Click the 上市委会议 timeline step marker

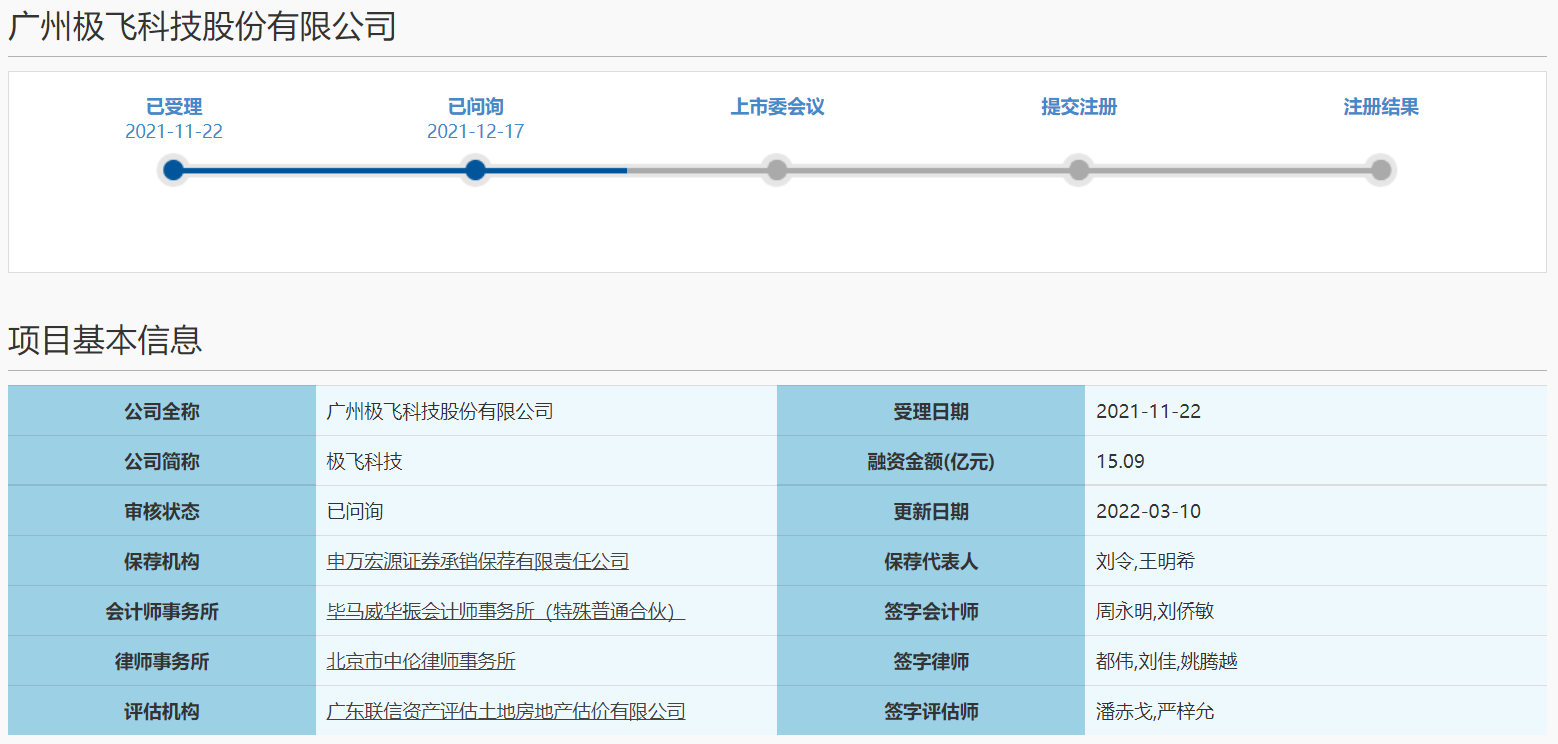(x=777, y=170)
